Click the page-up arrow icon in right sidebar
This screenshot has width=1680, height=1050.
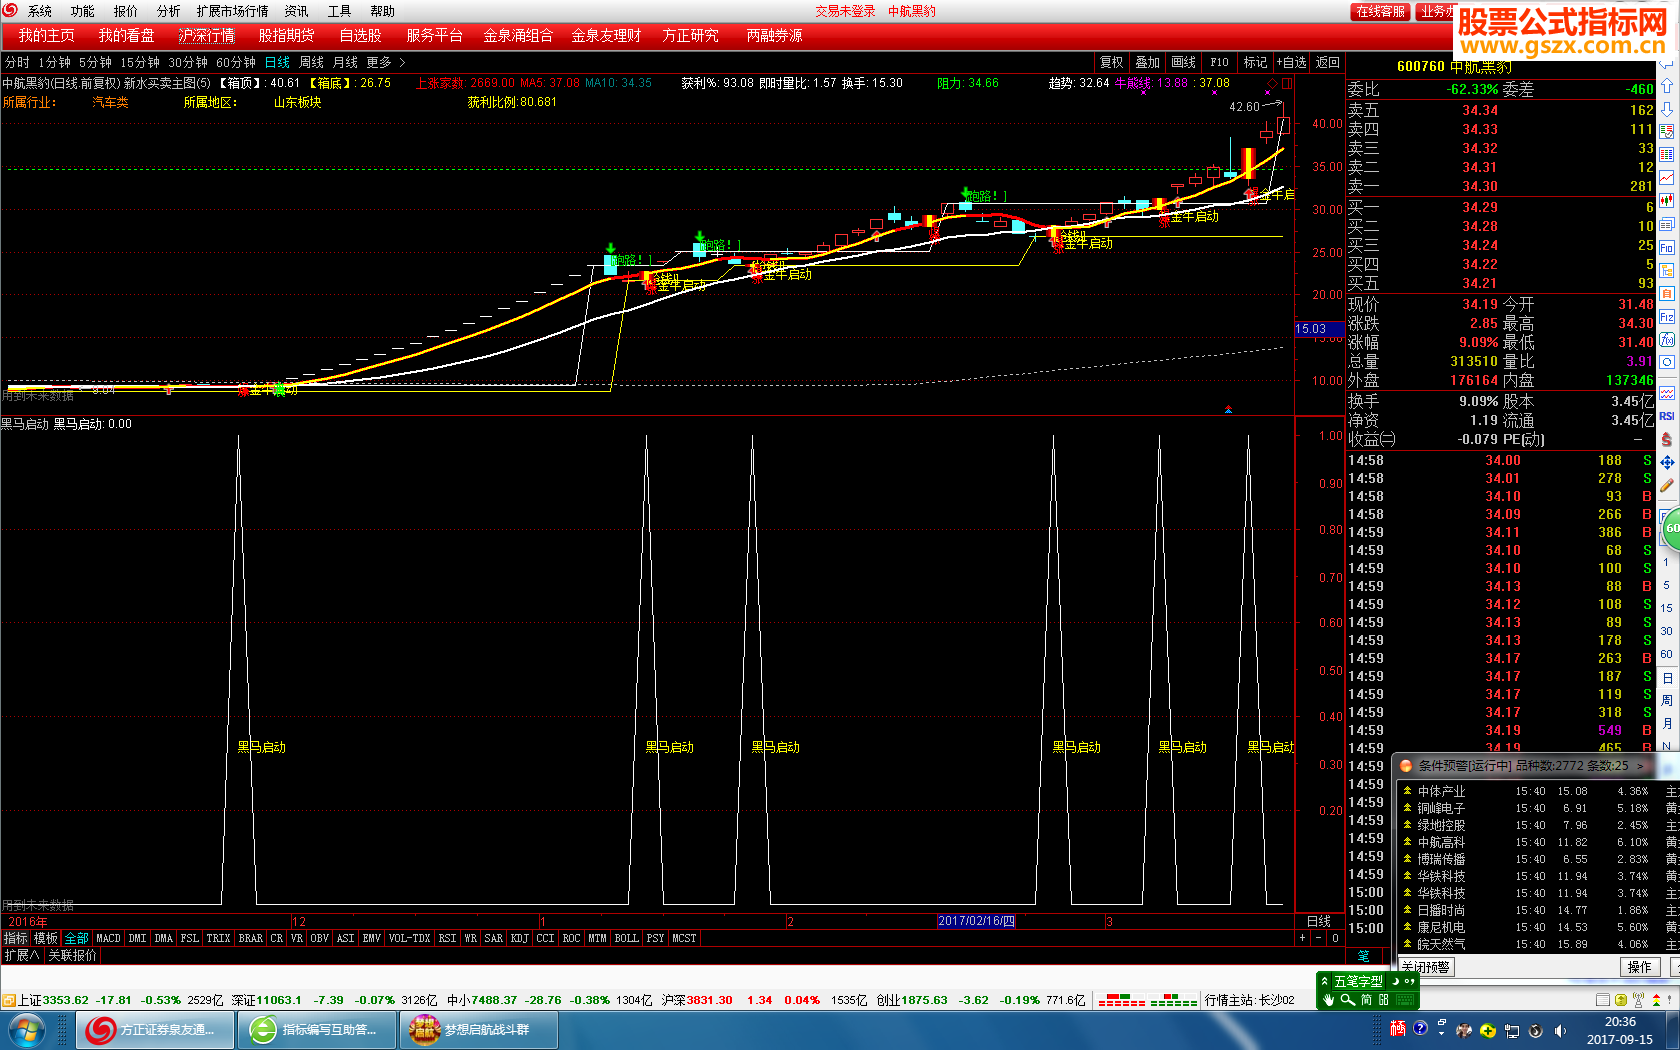click(1667, 85)
